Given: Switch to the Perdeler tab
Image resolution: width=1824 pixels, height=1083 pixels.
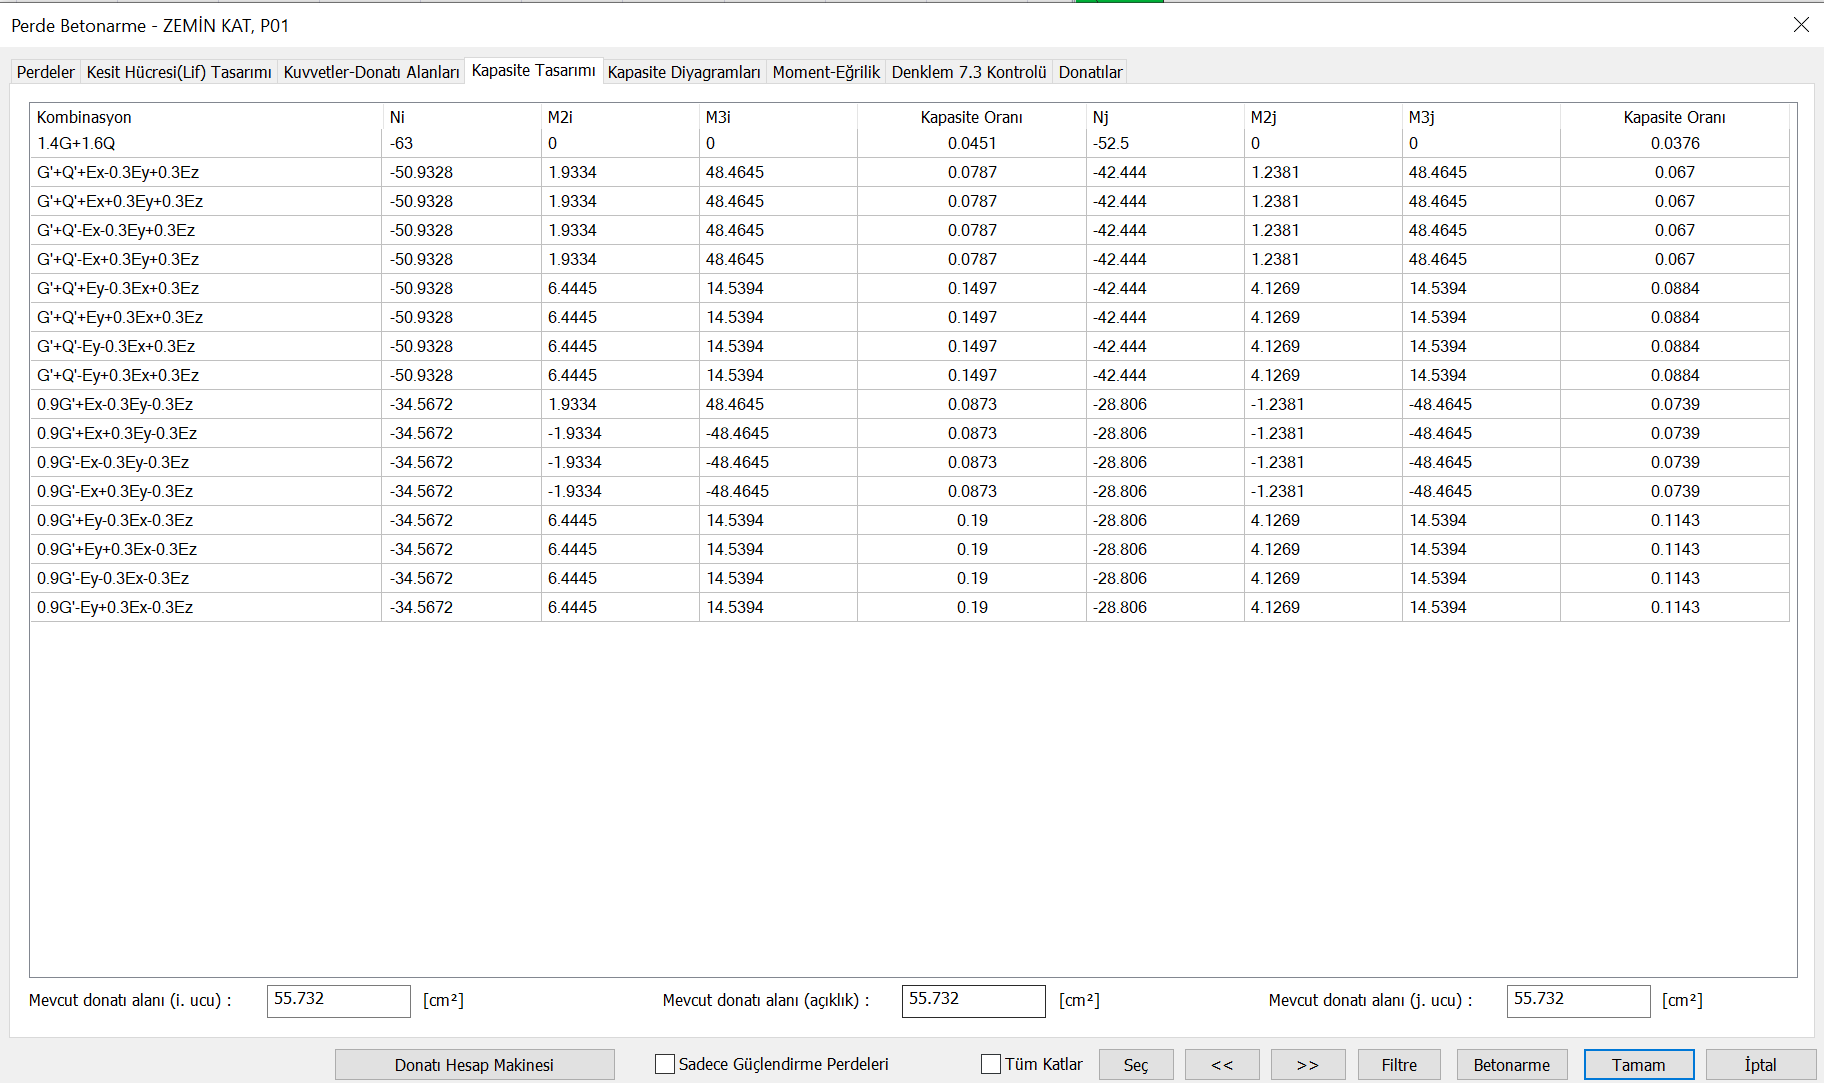Looking at the screenshot, I should coord(46,72).
